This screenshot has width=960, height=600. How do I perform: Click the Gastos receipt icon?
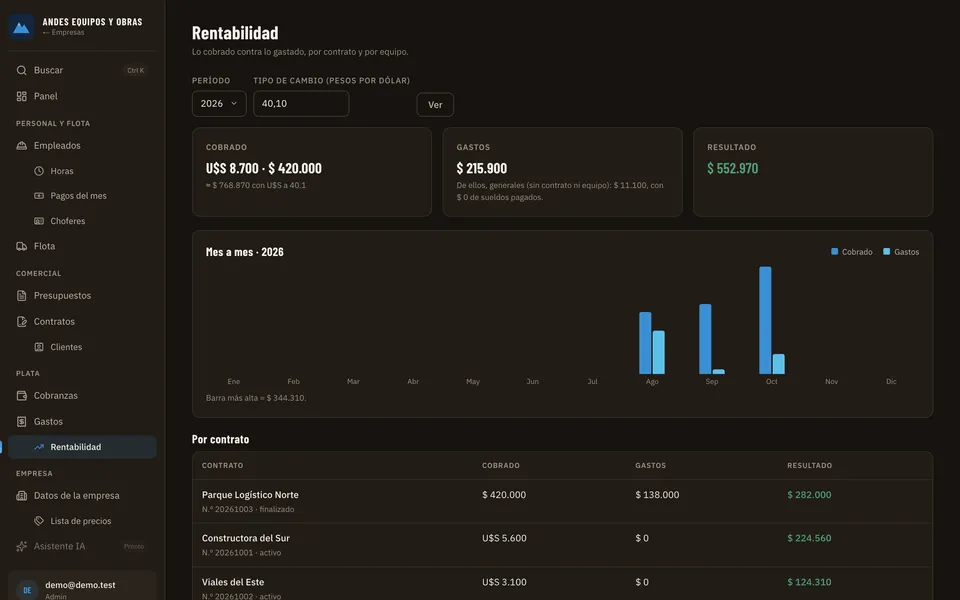click(x=21, y=421)
